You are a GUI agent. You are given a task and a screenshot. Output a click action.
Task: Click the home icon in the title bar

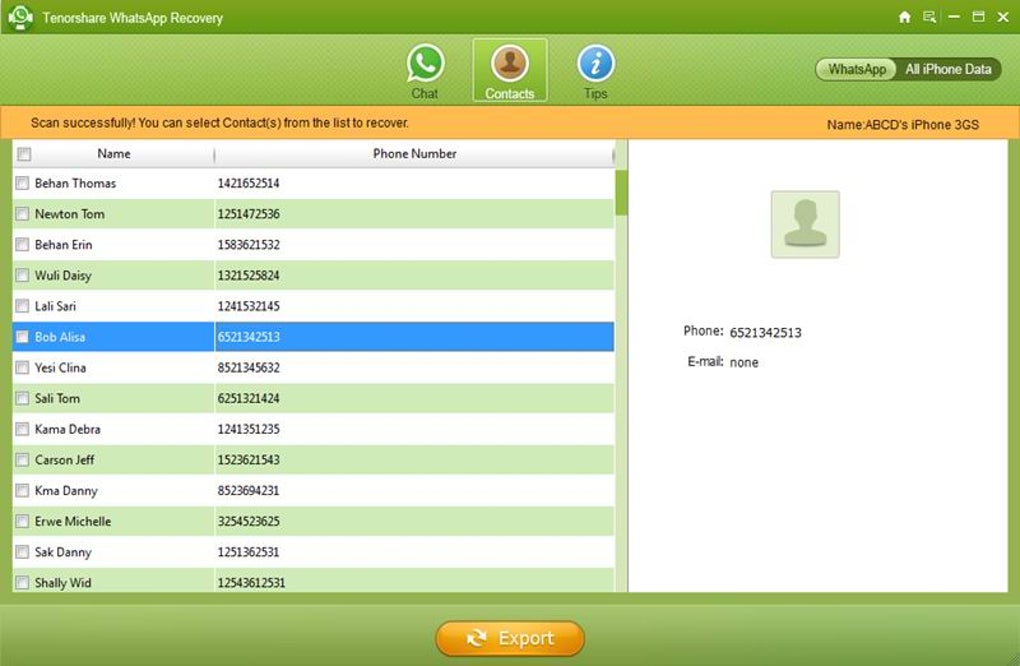tap(904, 18)
